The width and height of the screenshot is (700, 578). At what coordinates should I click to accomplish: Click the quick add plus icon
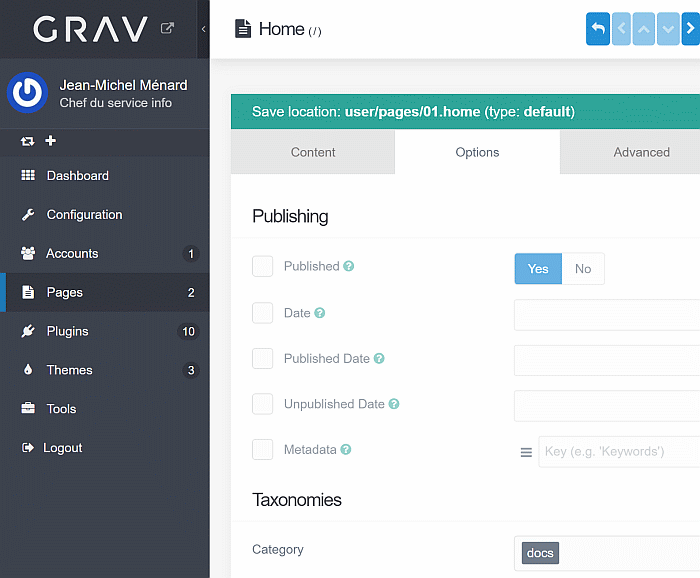[x=51, y=141]
